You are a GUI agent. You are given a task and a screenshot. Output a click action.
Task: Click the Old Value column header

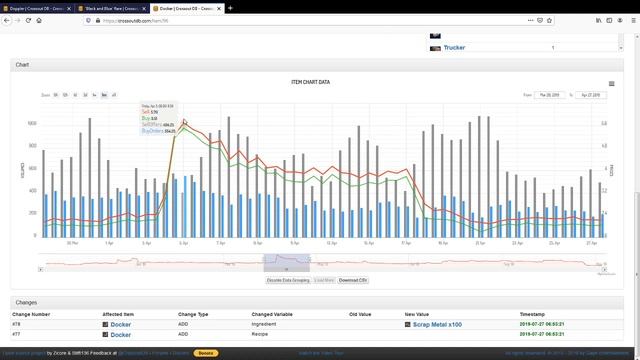360,314
